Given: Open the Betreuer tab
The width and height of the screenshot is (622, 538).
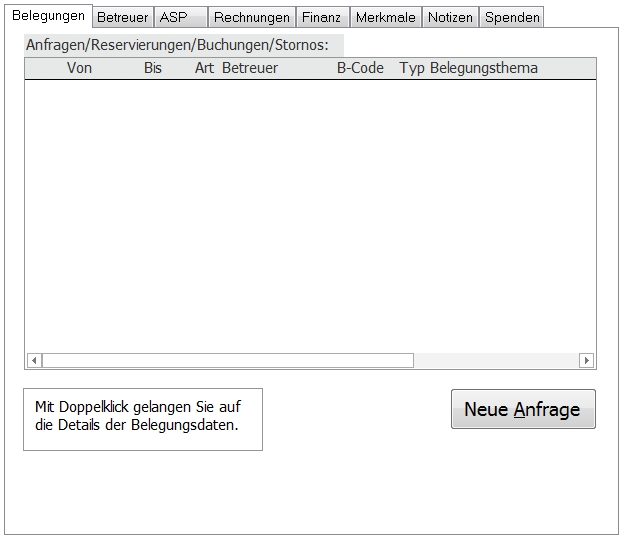Looking at the screenshot, I should pos(122,17).
